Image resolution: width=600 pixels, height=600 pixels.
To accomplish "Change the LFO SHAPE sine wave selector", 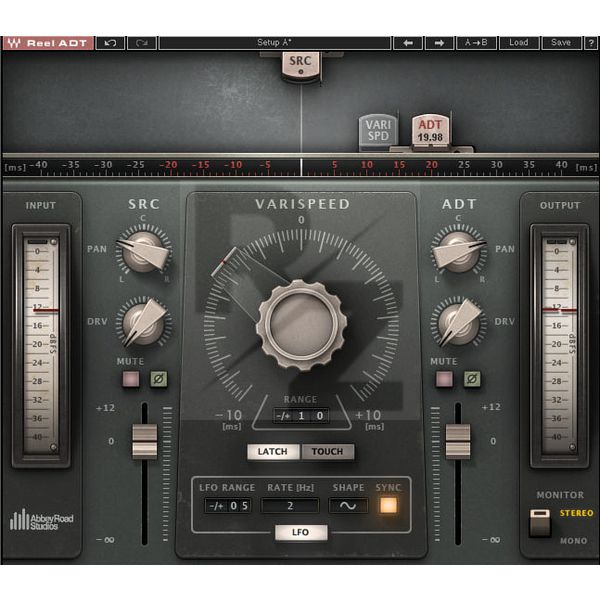I will pos(348,506).
